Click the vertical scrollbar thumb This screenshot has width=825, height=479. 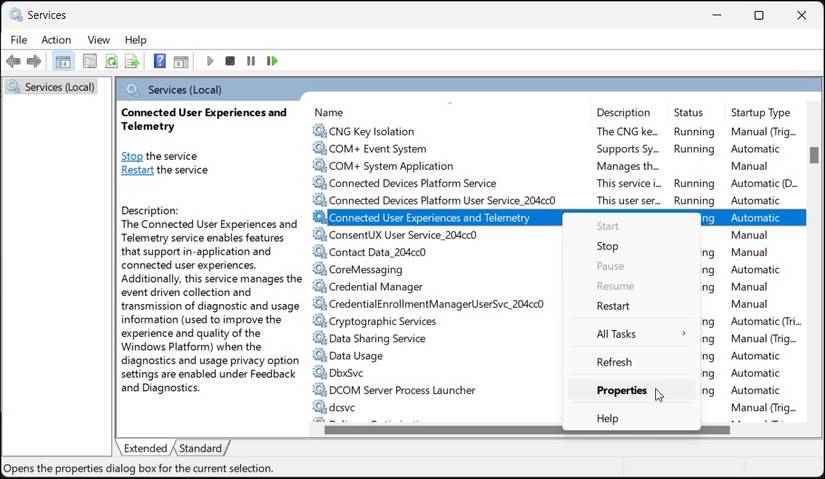point(814,155)
